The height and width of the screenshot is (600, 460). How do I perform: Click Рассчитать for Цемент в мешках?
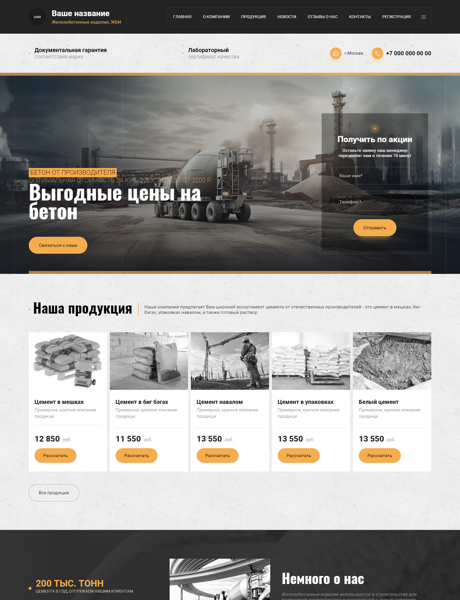(x=55, y=456)
